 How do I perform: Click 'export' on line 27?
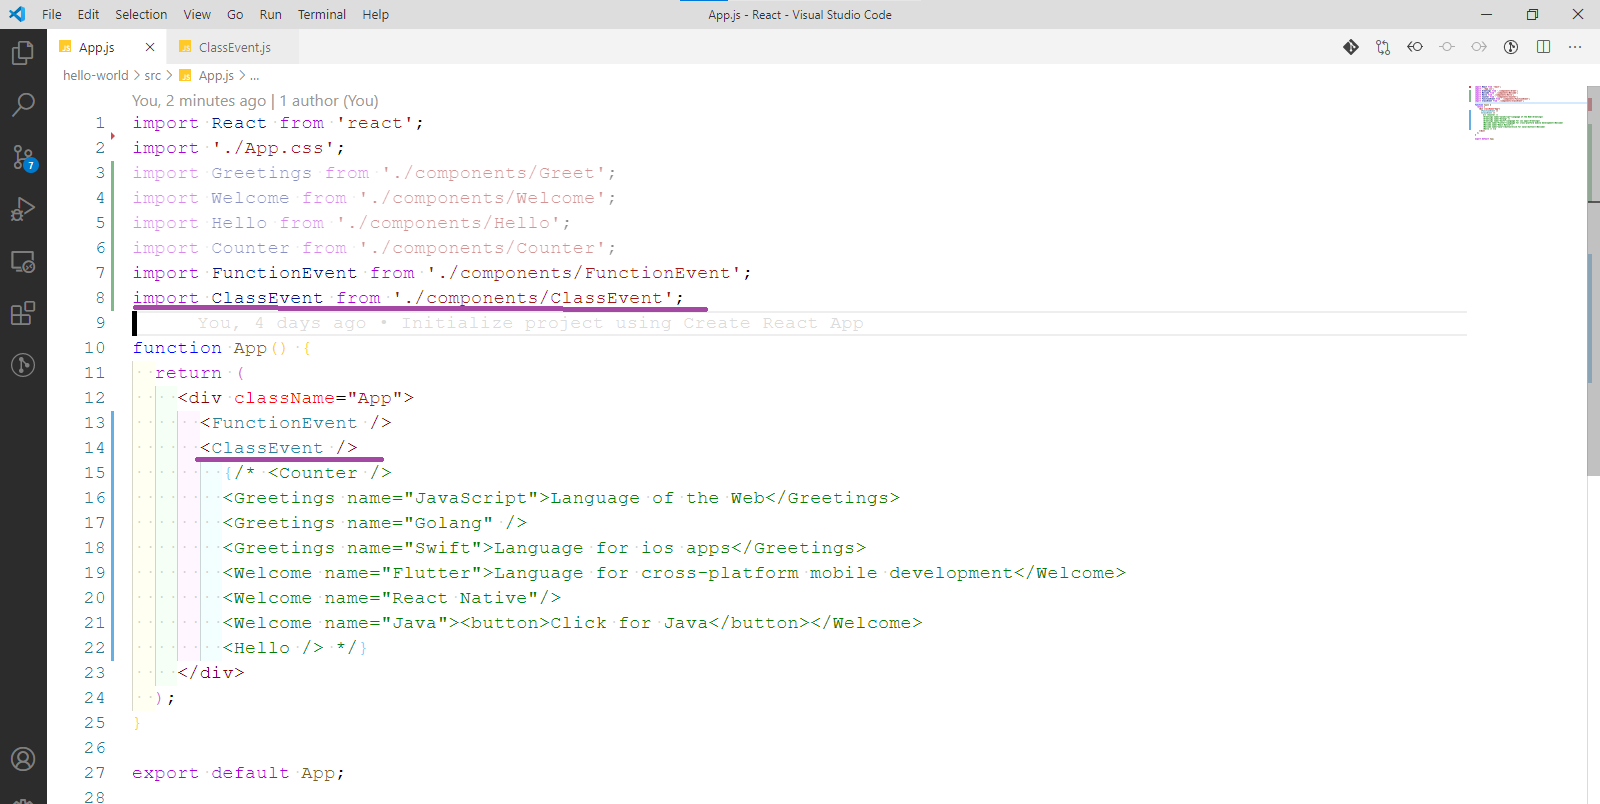tap(165, 773)
